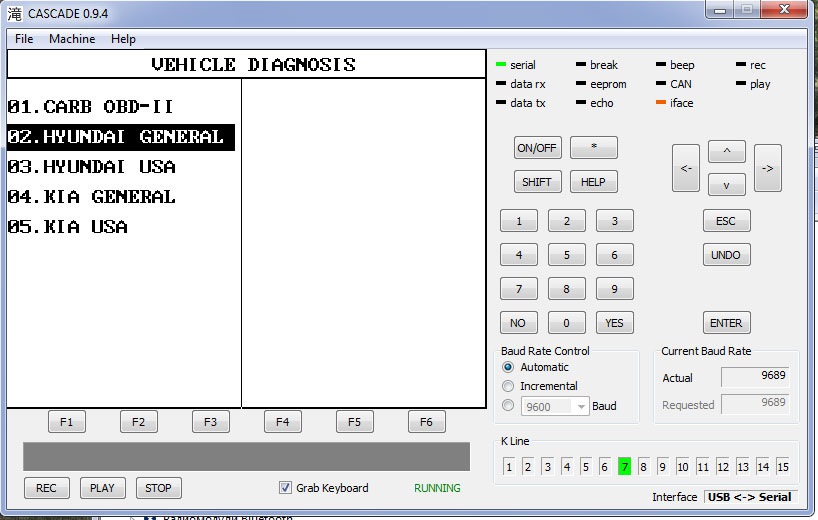Click the UNDO button
818x520 pixels.
tap(727, 255)
